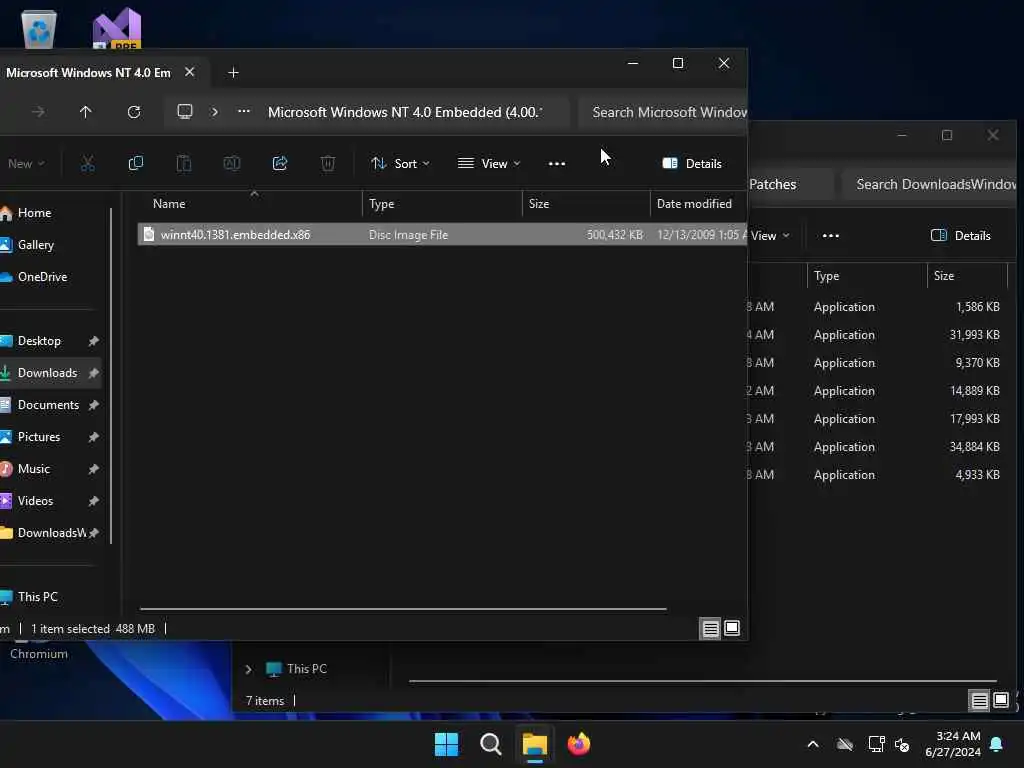1024x768 pixels.
Task: Launch Firefox from the taskbar
Action: point(579,744)
